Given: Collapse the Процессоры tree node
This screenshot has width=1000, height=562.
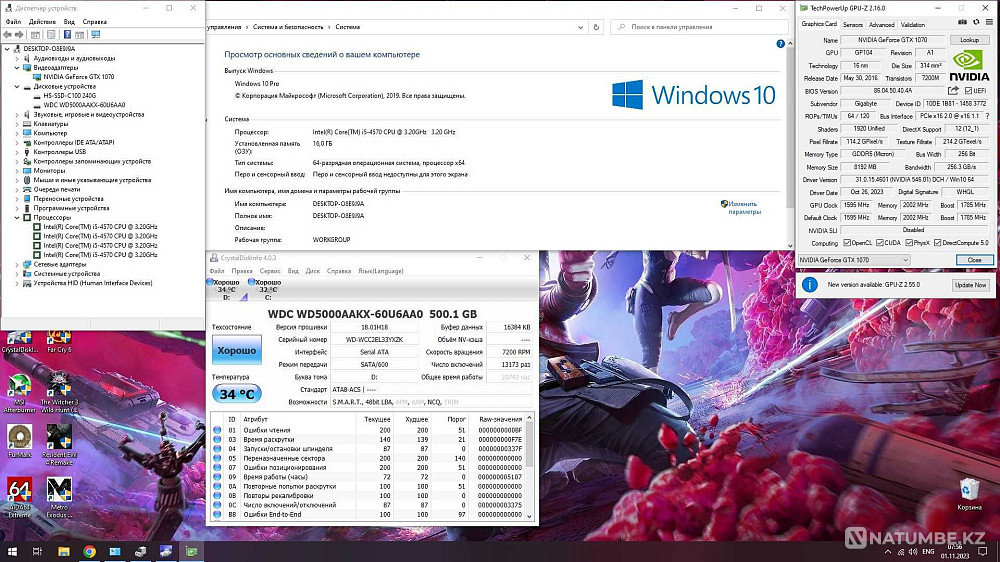Looking at the screenshot, I should [17, 218].
